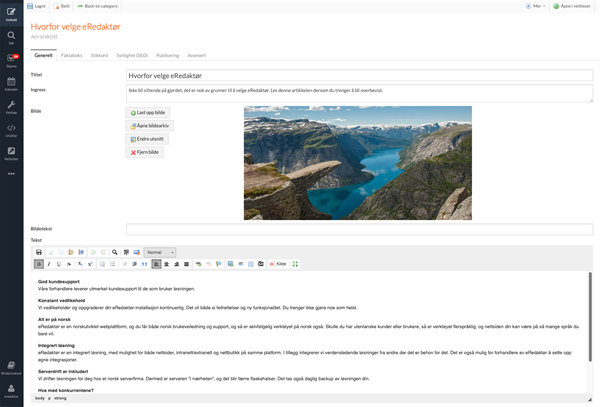Apply subscript formatting
This screenshot has height=407, width=600.
(x=80, y=264)
